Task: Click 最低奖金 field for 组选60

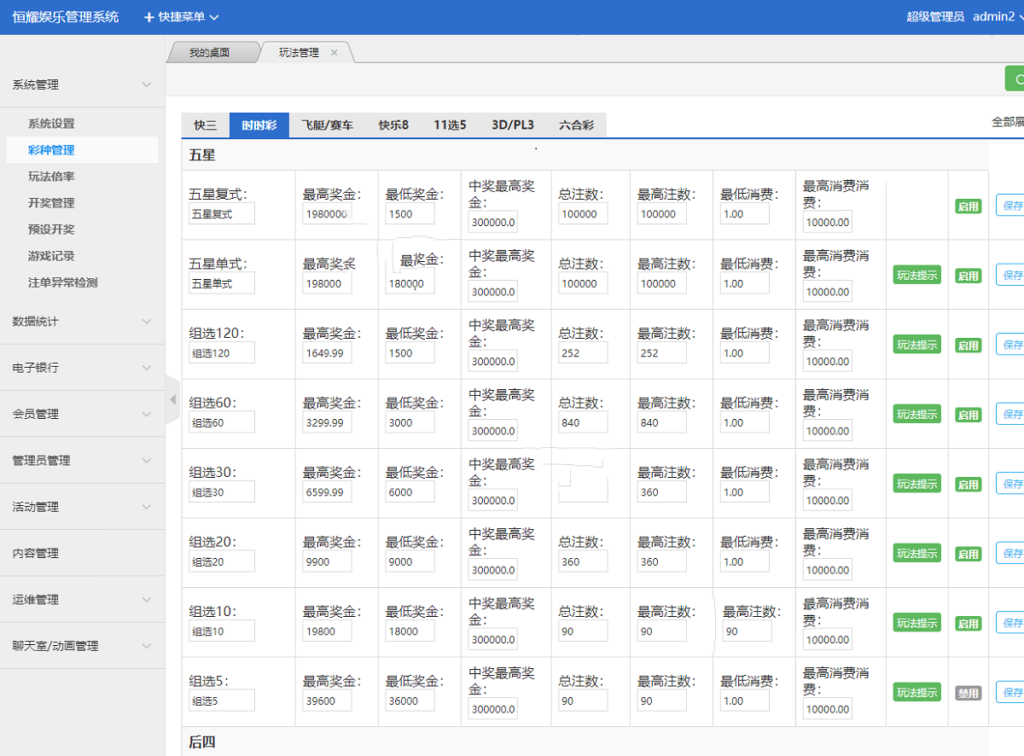Action: [409, 423]
